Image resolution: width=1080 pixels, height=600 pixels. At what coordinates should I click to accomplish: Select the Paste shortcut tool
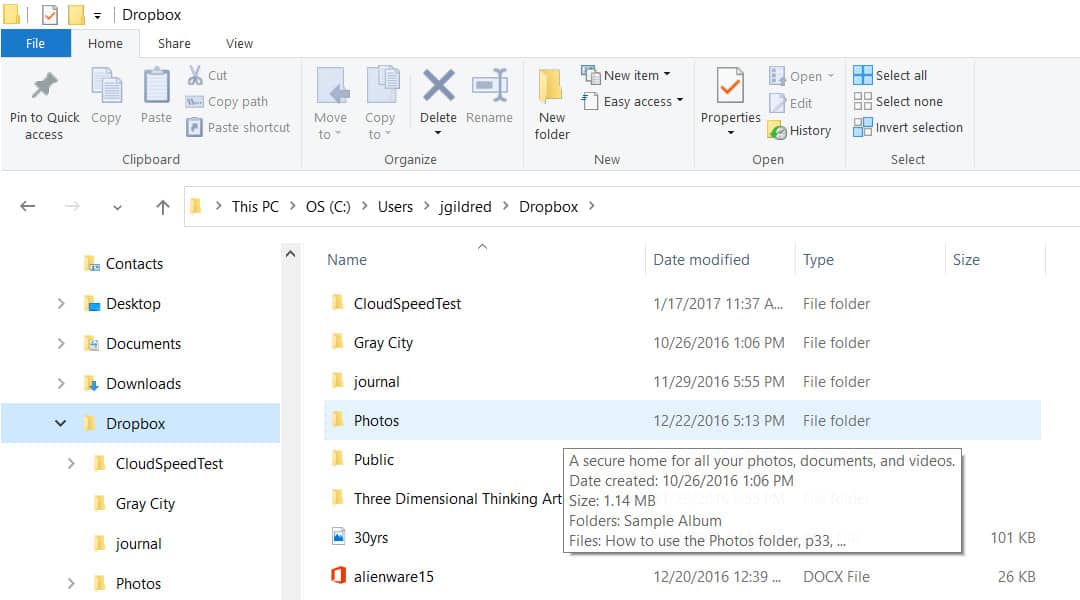(x=240, y=127)
